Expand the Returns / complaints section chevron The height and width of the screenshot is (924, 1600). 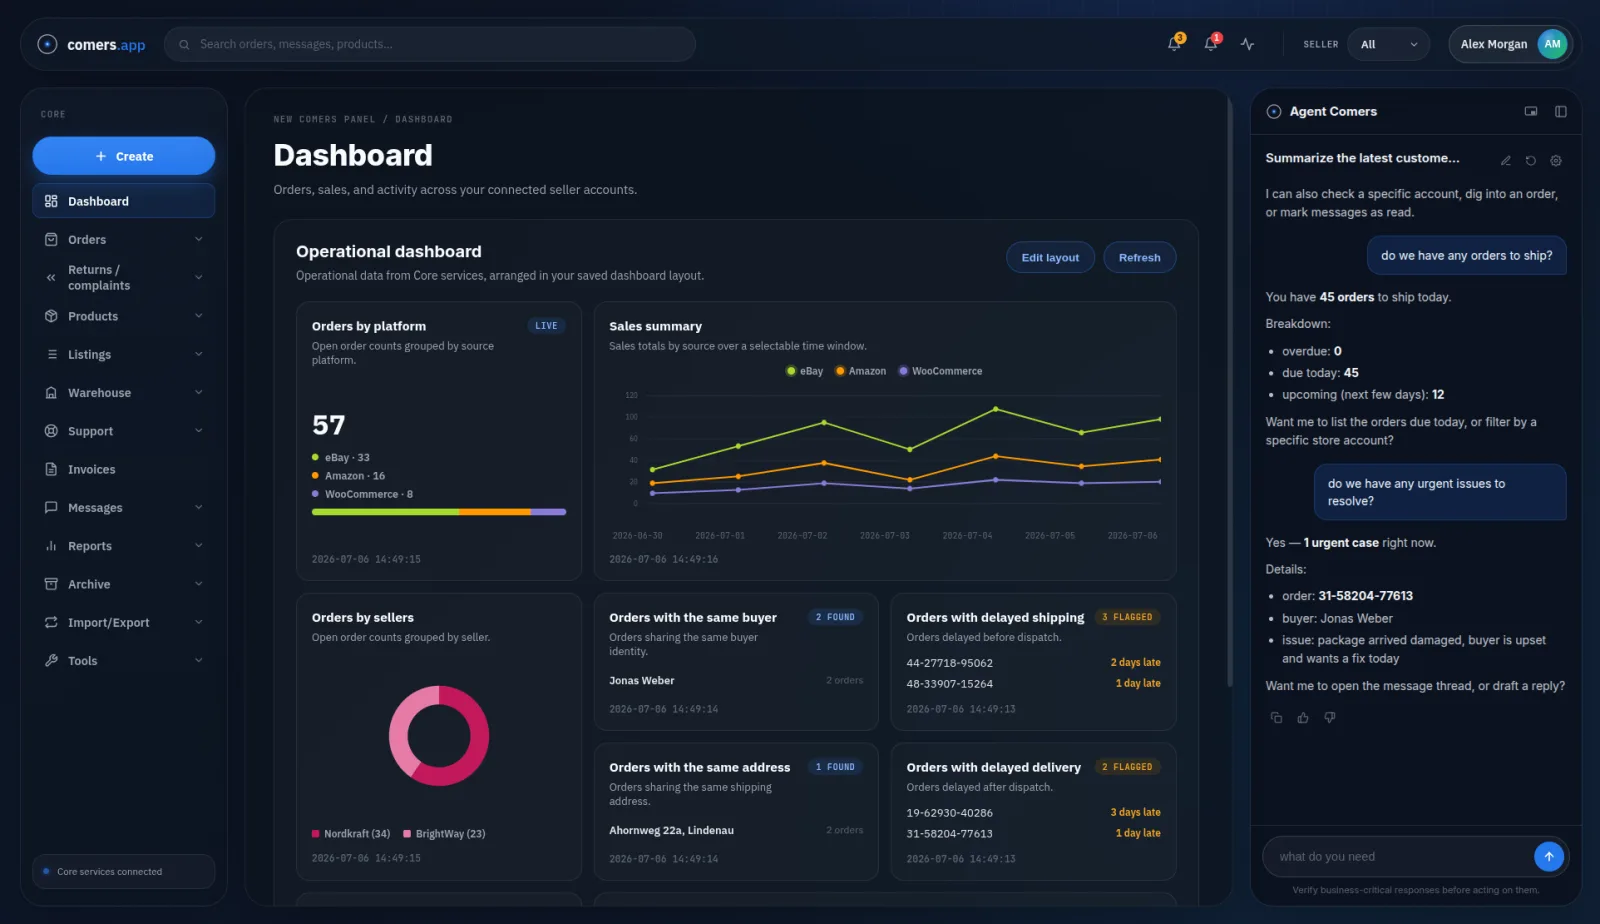tap(198, 277)
